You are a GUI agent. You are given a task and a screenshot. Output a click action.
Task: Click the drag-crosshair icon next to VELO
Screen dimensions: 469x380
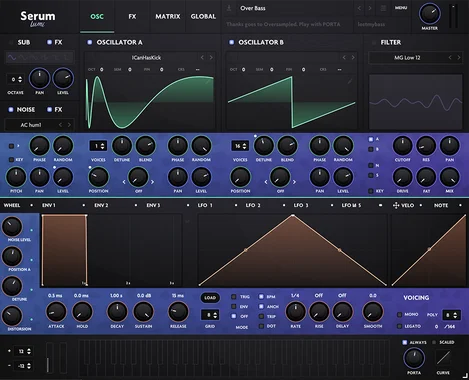tap(396, 206)
